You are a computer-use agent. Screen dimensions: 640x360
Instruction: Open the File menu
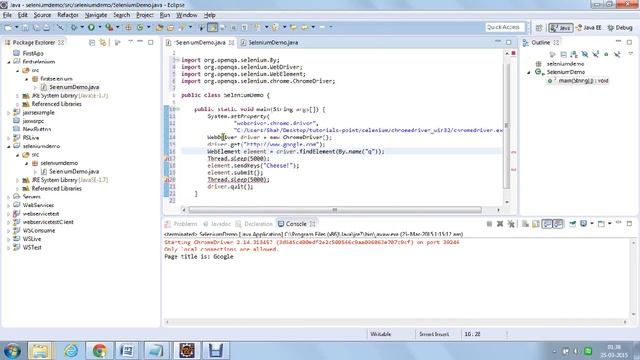pyautogui.click(x=7, y=15)
